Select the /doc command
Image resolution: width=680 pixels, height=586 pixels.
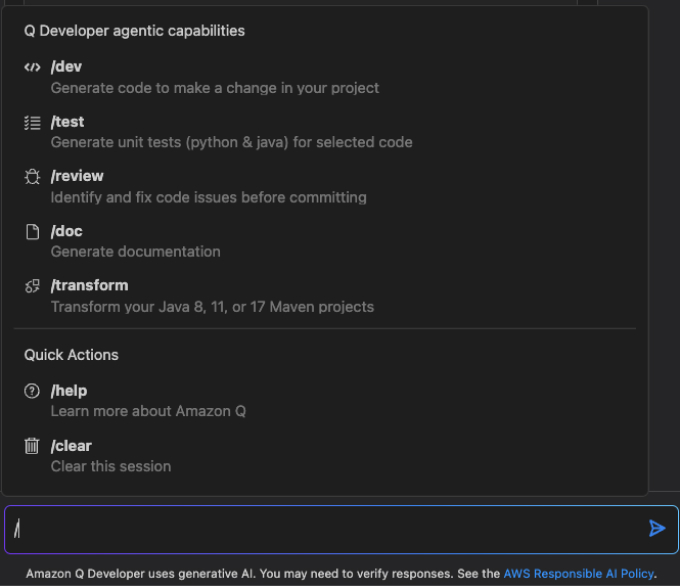[x=325, y=241]
